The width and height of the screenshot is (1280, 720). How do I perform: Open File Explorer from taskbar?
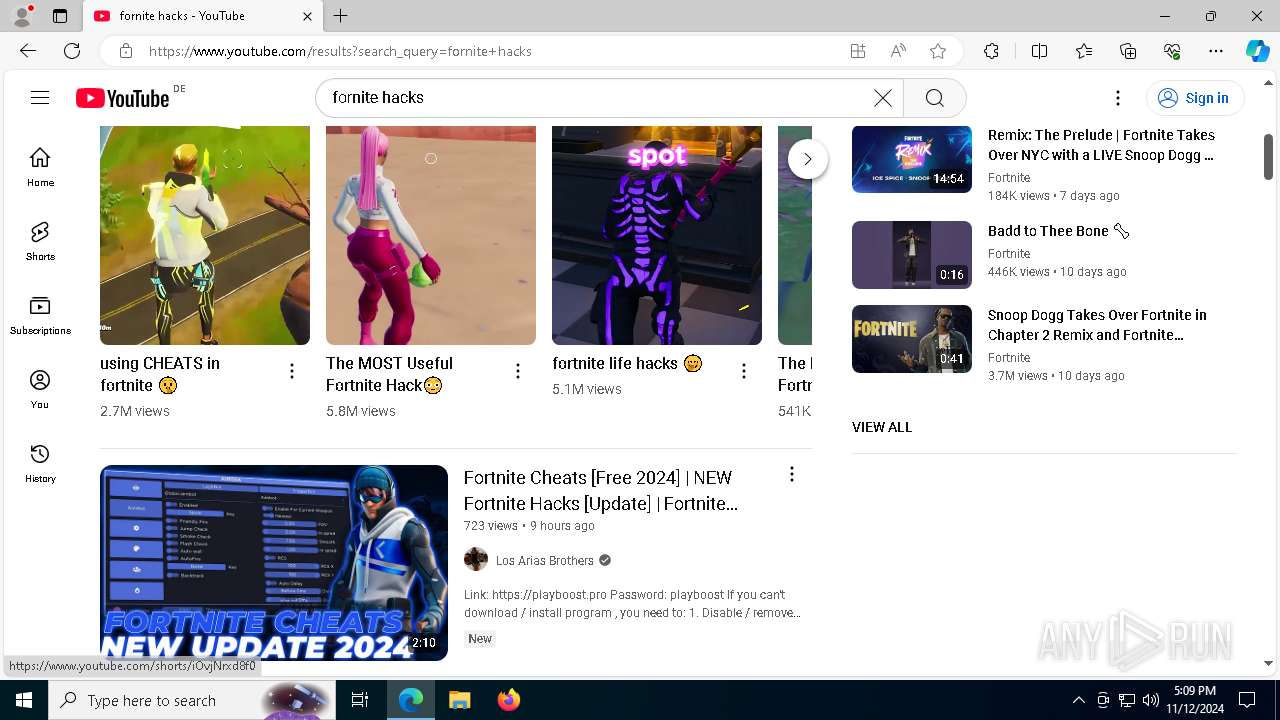[x=459, y=700]
